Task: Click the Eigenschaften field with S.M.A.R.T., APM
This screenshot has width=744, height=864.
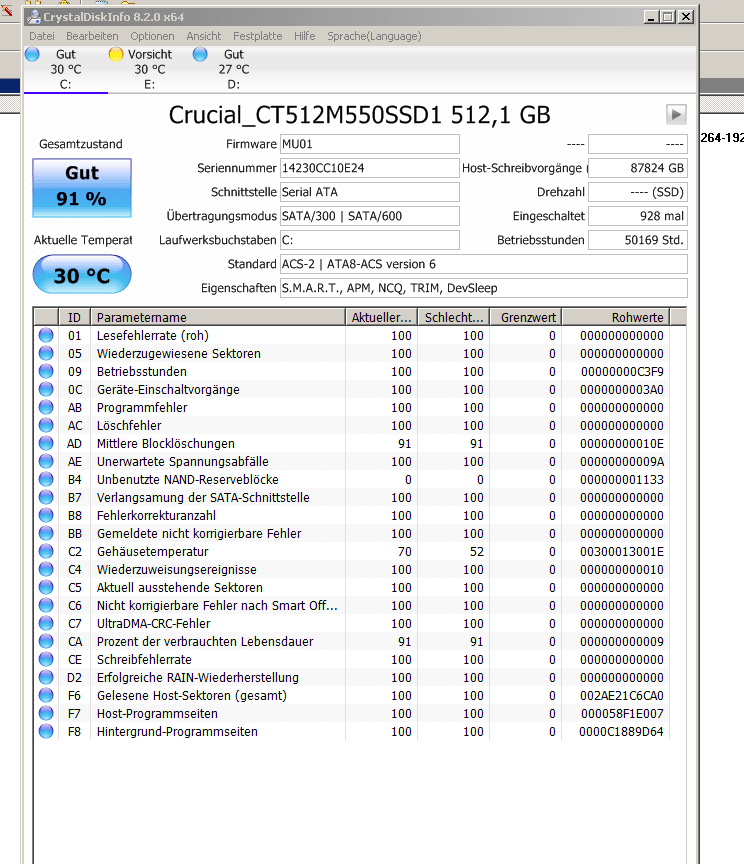Action: click(484, 288)
